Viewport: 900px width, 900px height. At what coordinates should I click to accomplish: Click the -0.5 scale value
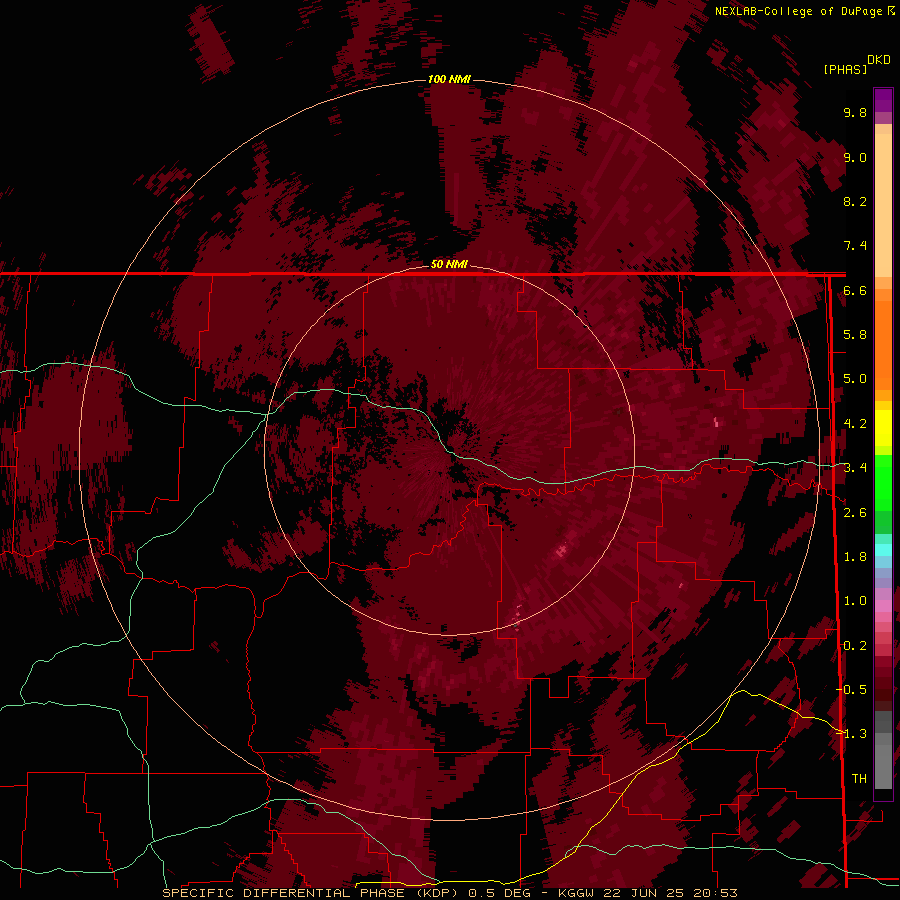click(851, 690)
